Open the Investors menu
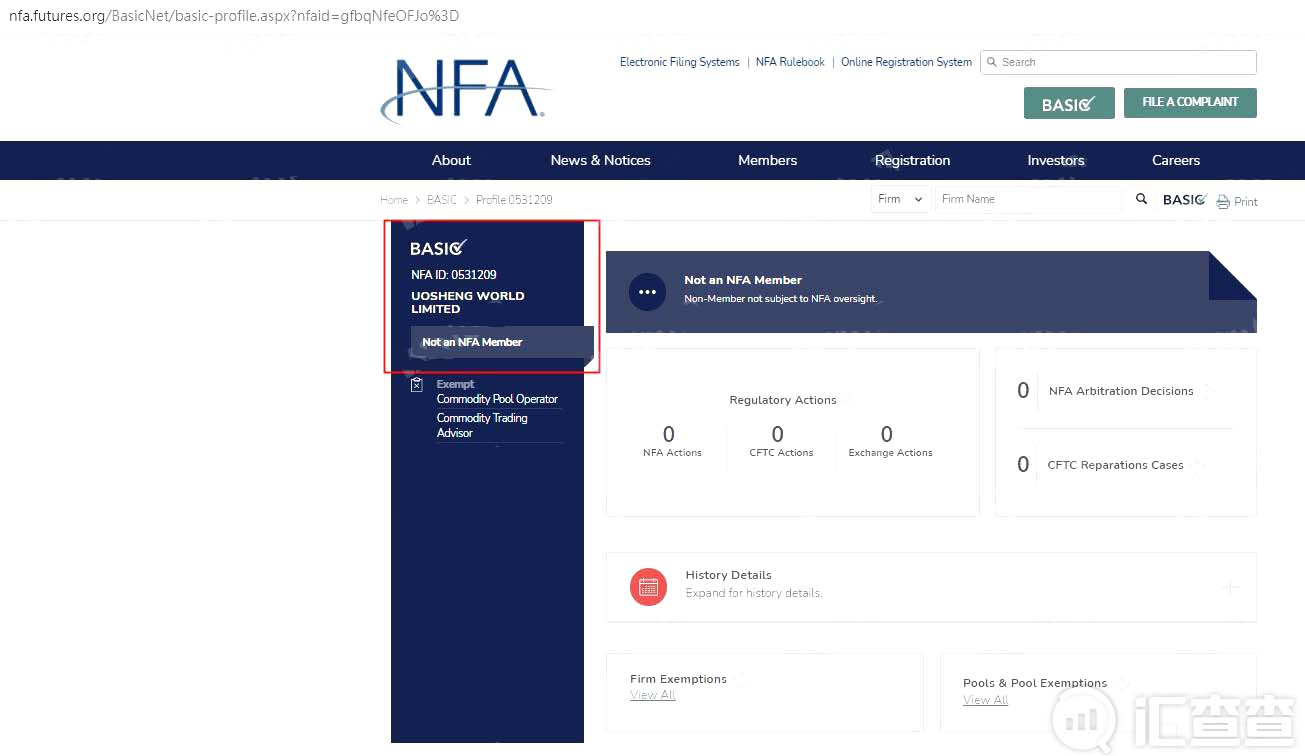 (x=1056, y=160)
